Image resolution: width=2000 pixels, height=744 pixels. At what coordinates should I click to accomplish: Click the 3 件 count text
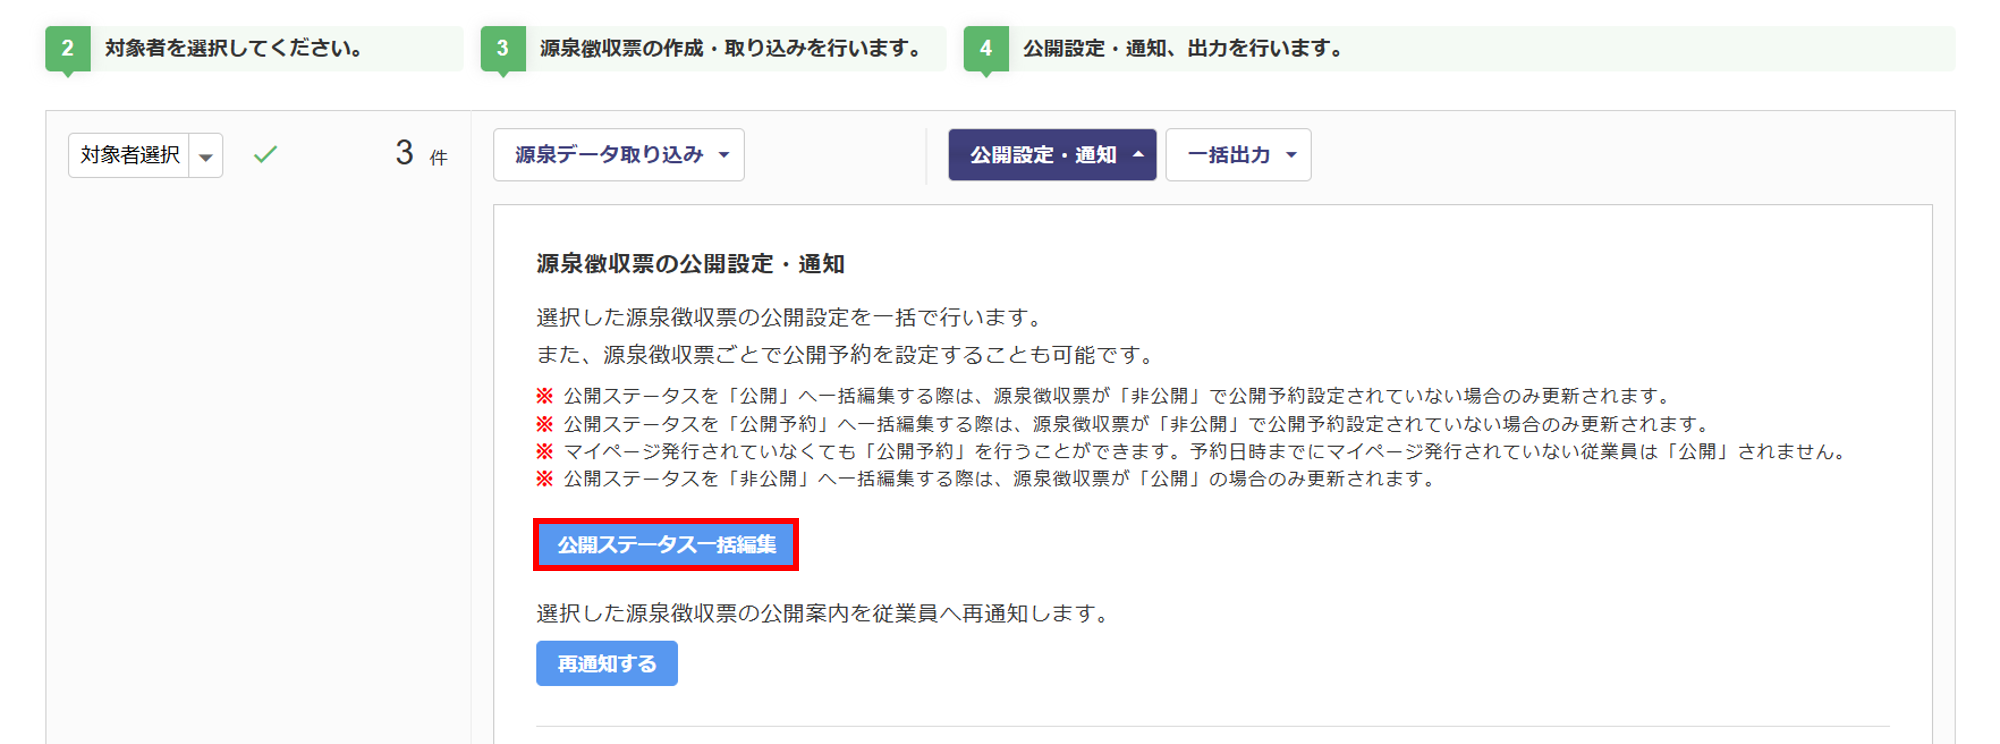(x=421, y=153)
